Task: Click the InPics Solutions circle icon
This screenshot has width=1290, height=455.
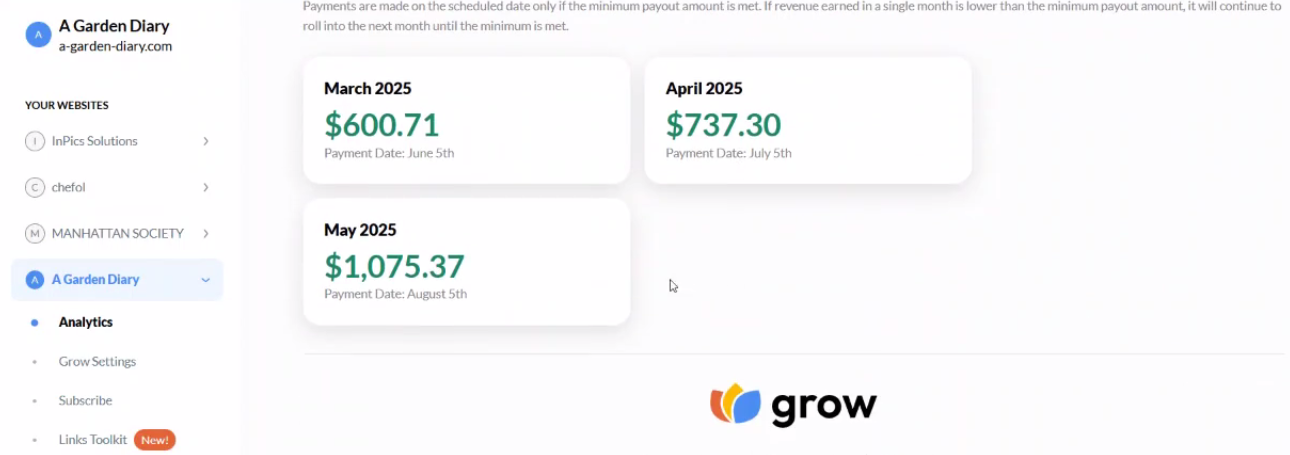Action: tap(35, 141)
